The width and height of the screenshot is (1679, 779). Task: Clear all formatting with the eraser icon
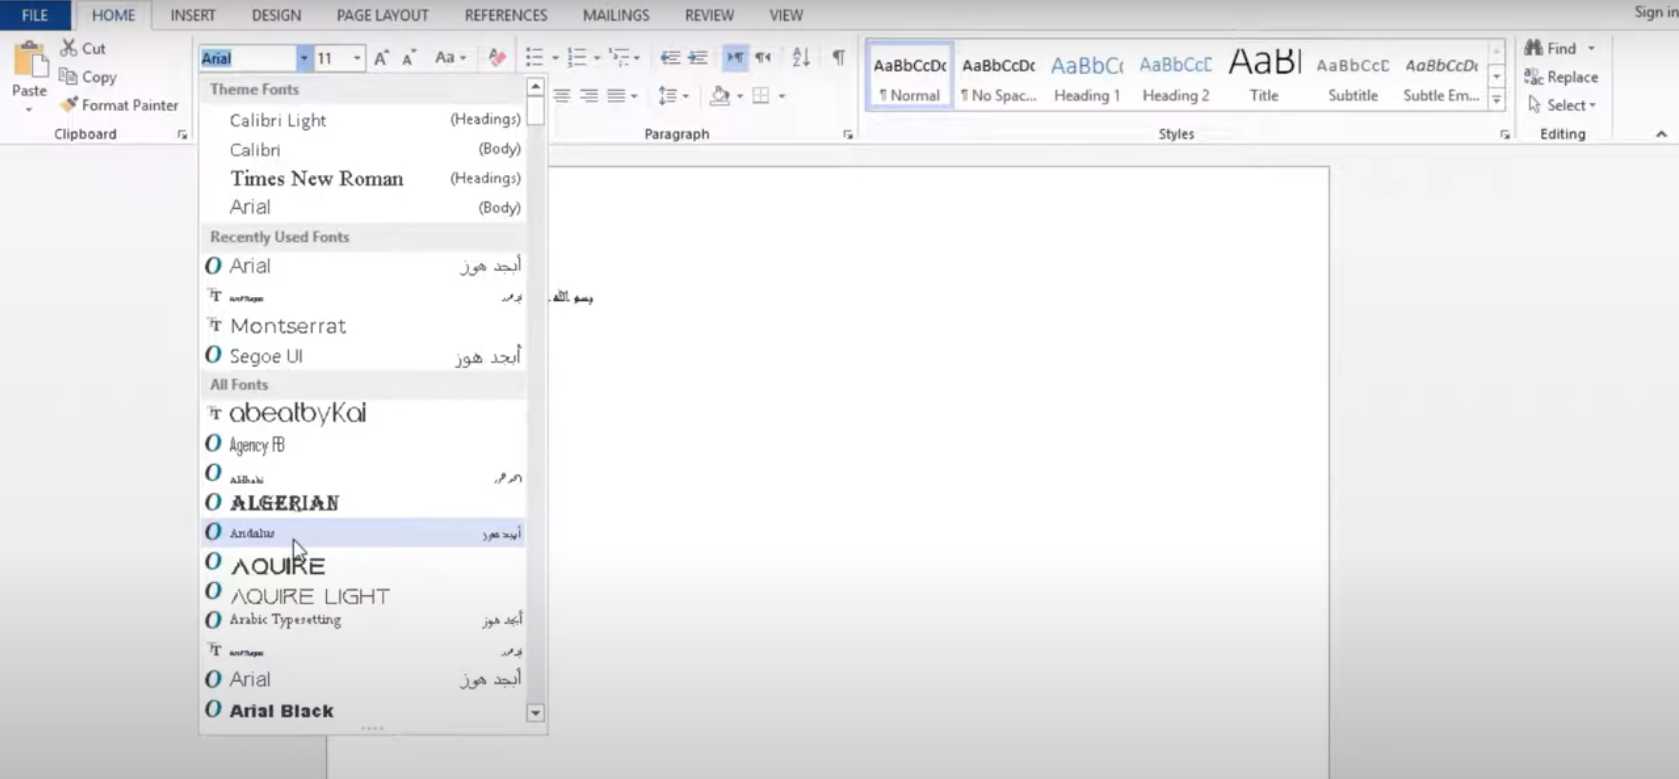(x=497, y=58)
